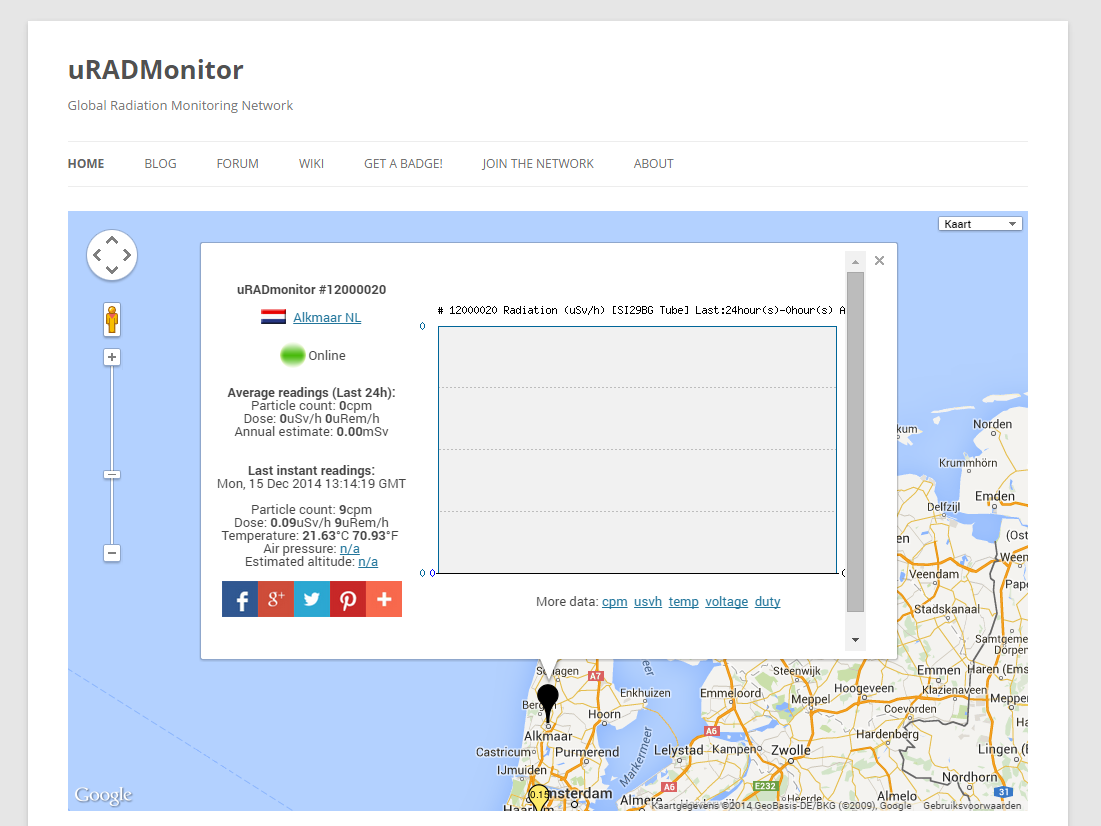The height and width of the screenshot is (826, 1101).
Task: Click the map zoom slider handle
Action: coord(112,475)
